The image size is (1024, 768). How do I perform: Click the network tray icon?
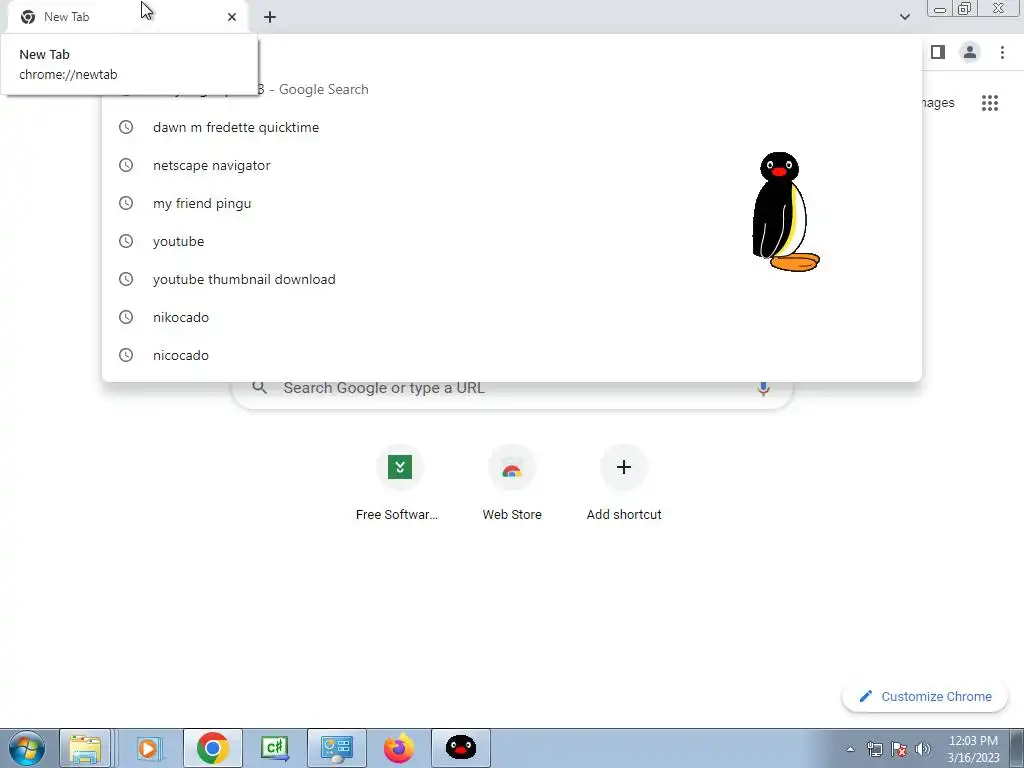point(874,749)
